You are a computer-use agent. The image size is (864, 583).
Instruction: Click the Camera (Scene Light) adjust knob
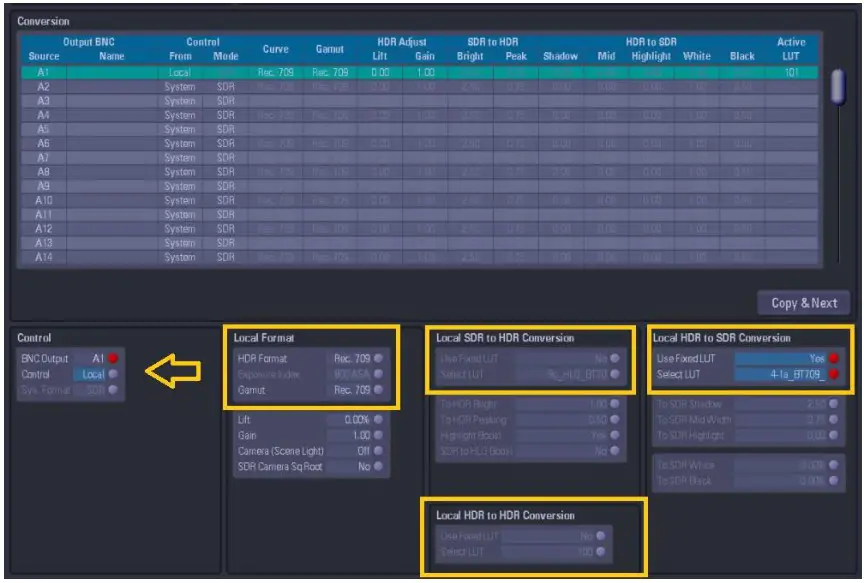point(377,450)
